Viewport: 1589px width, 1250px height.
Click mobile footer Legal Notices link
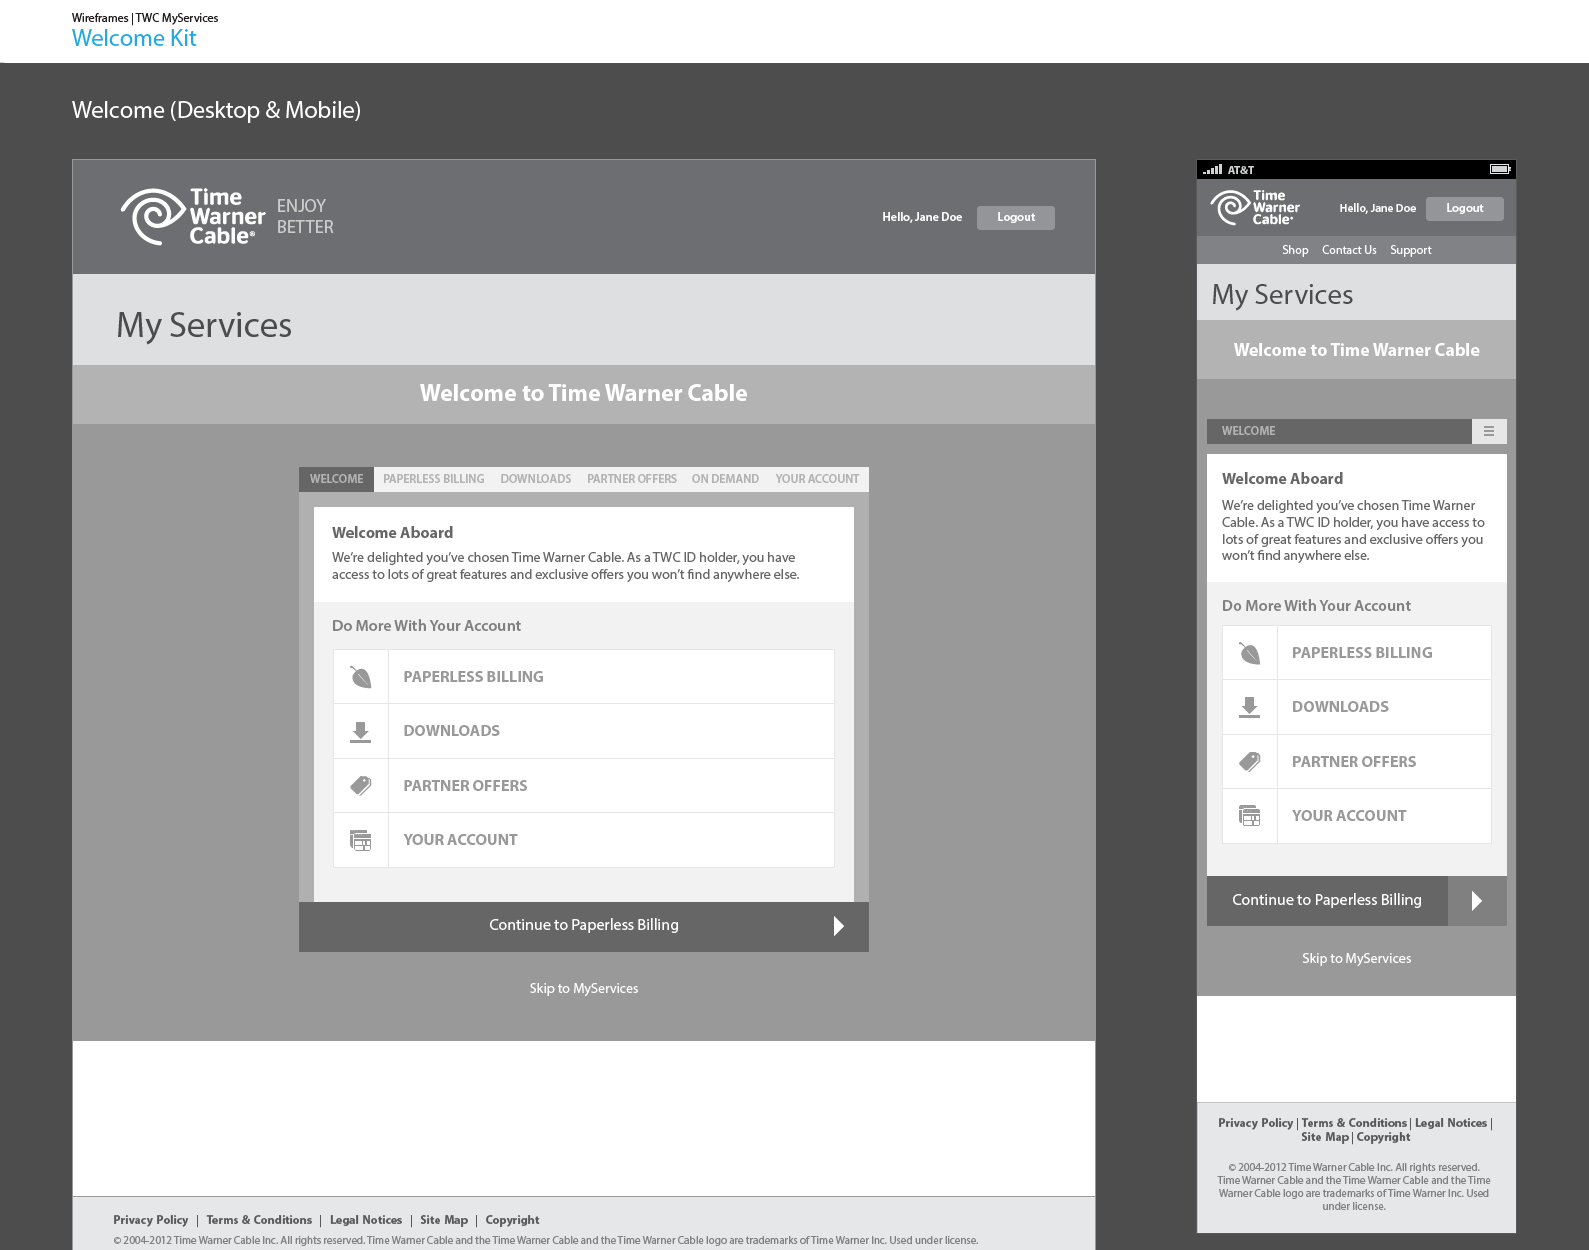(1451, 1124)
